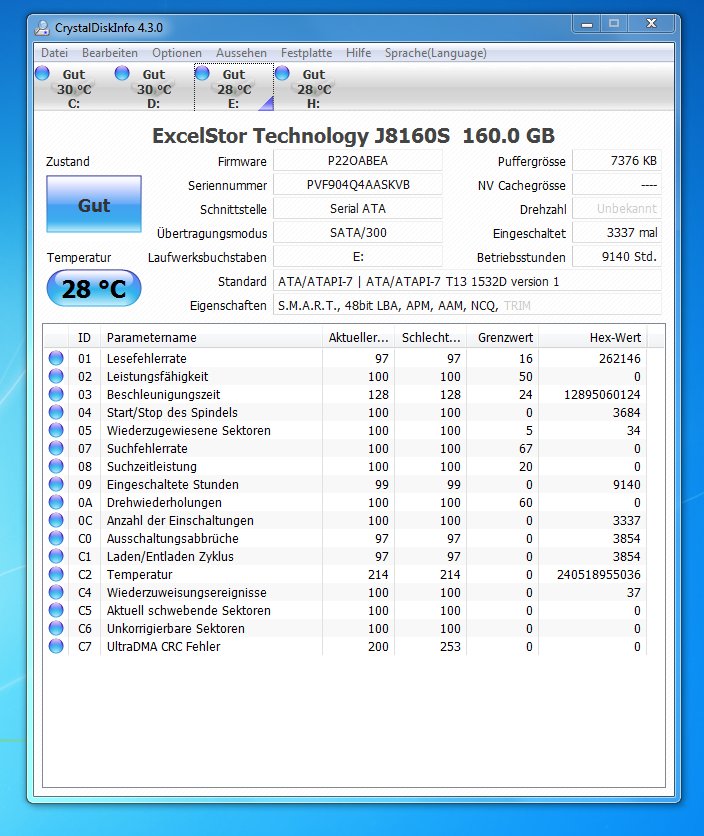Screen dimensions: 704x836
Task: Click the Unkorrigierbare Sektoren parameter name
Action: [x=175, y=628]
